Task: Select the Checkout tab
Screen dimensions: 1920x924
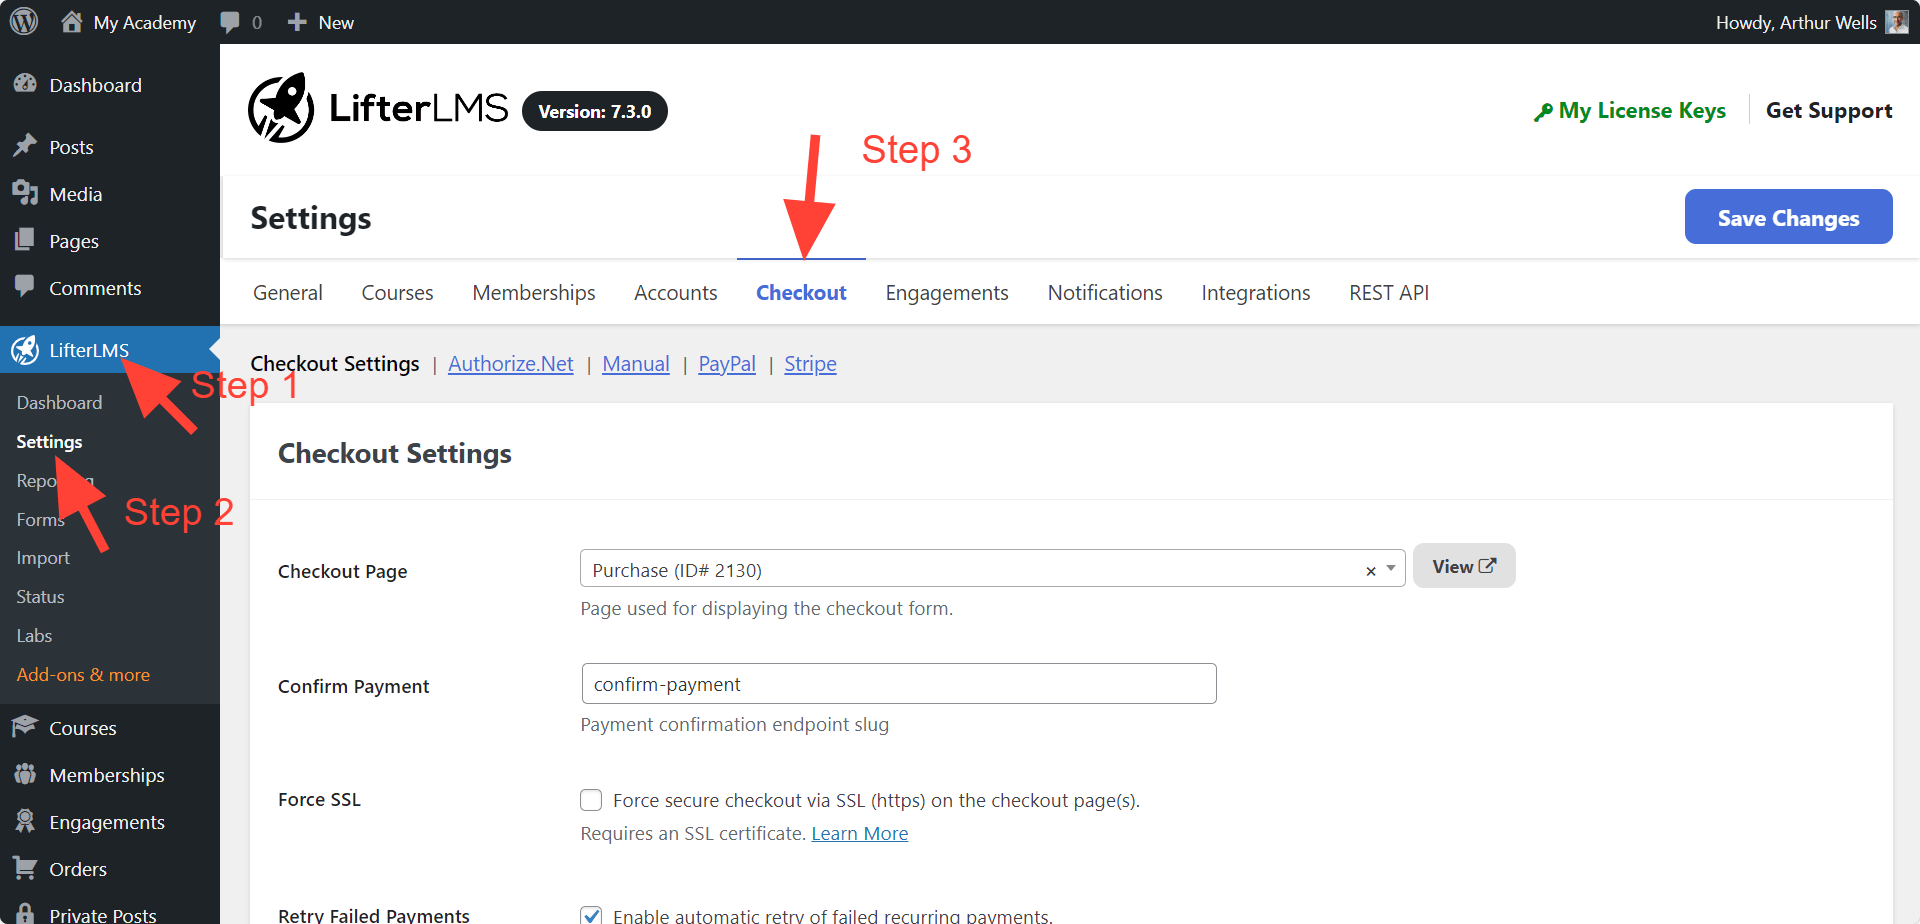Action: 801,293
